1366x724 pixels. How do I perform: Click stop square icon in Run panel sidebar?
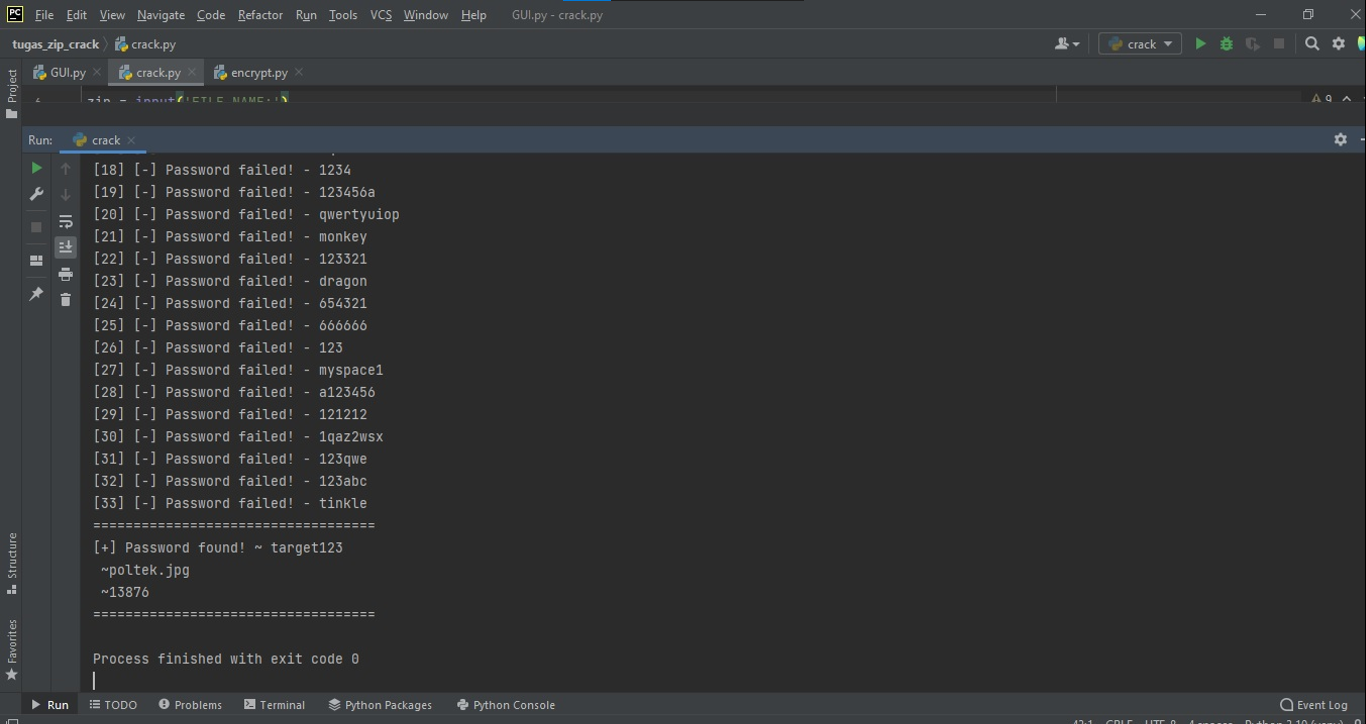[36, 227]
